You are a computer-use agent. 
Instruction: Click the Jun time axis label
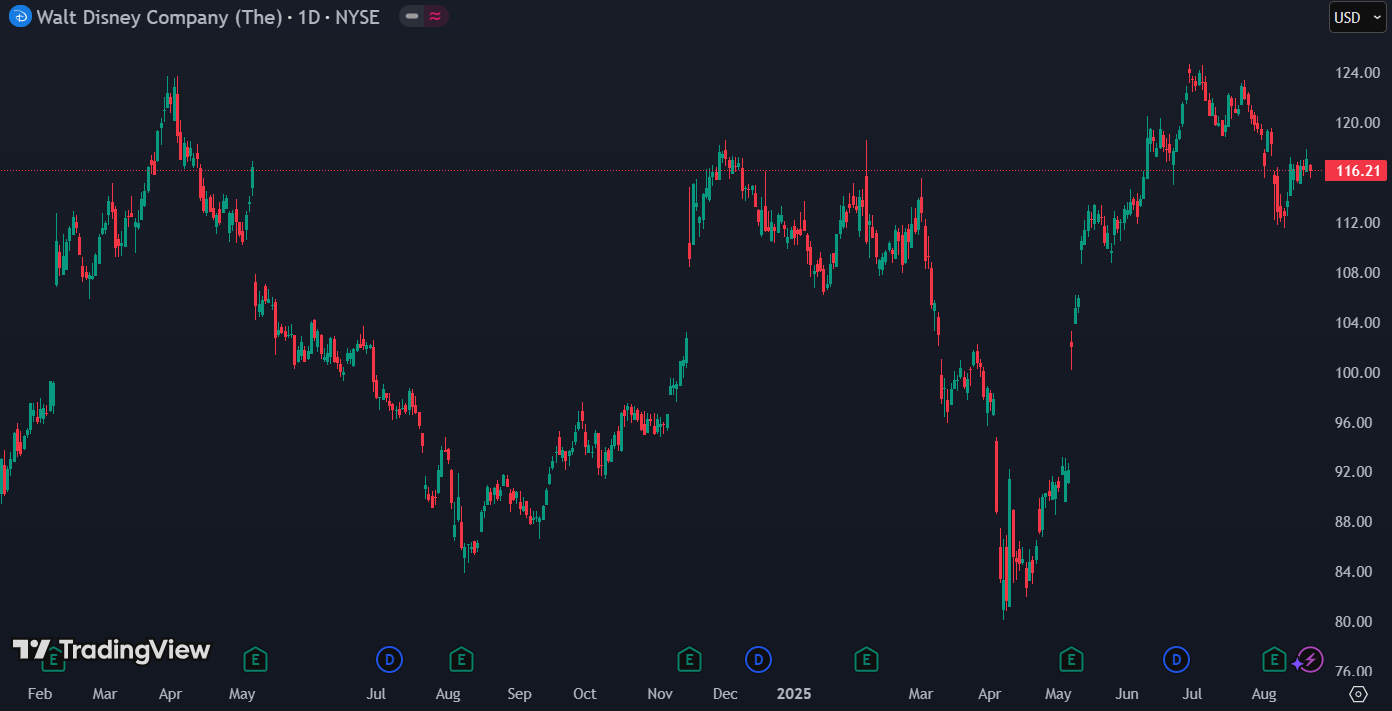1127,694
